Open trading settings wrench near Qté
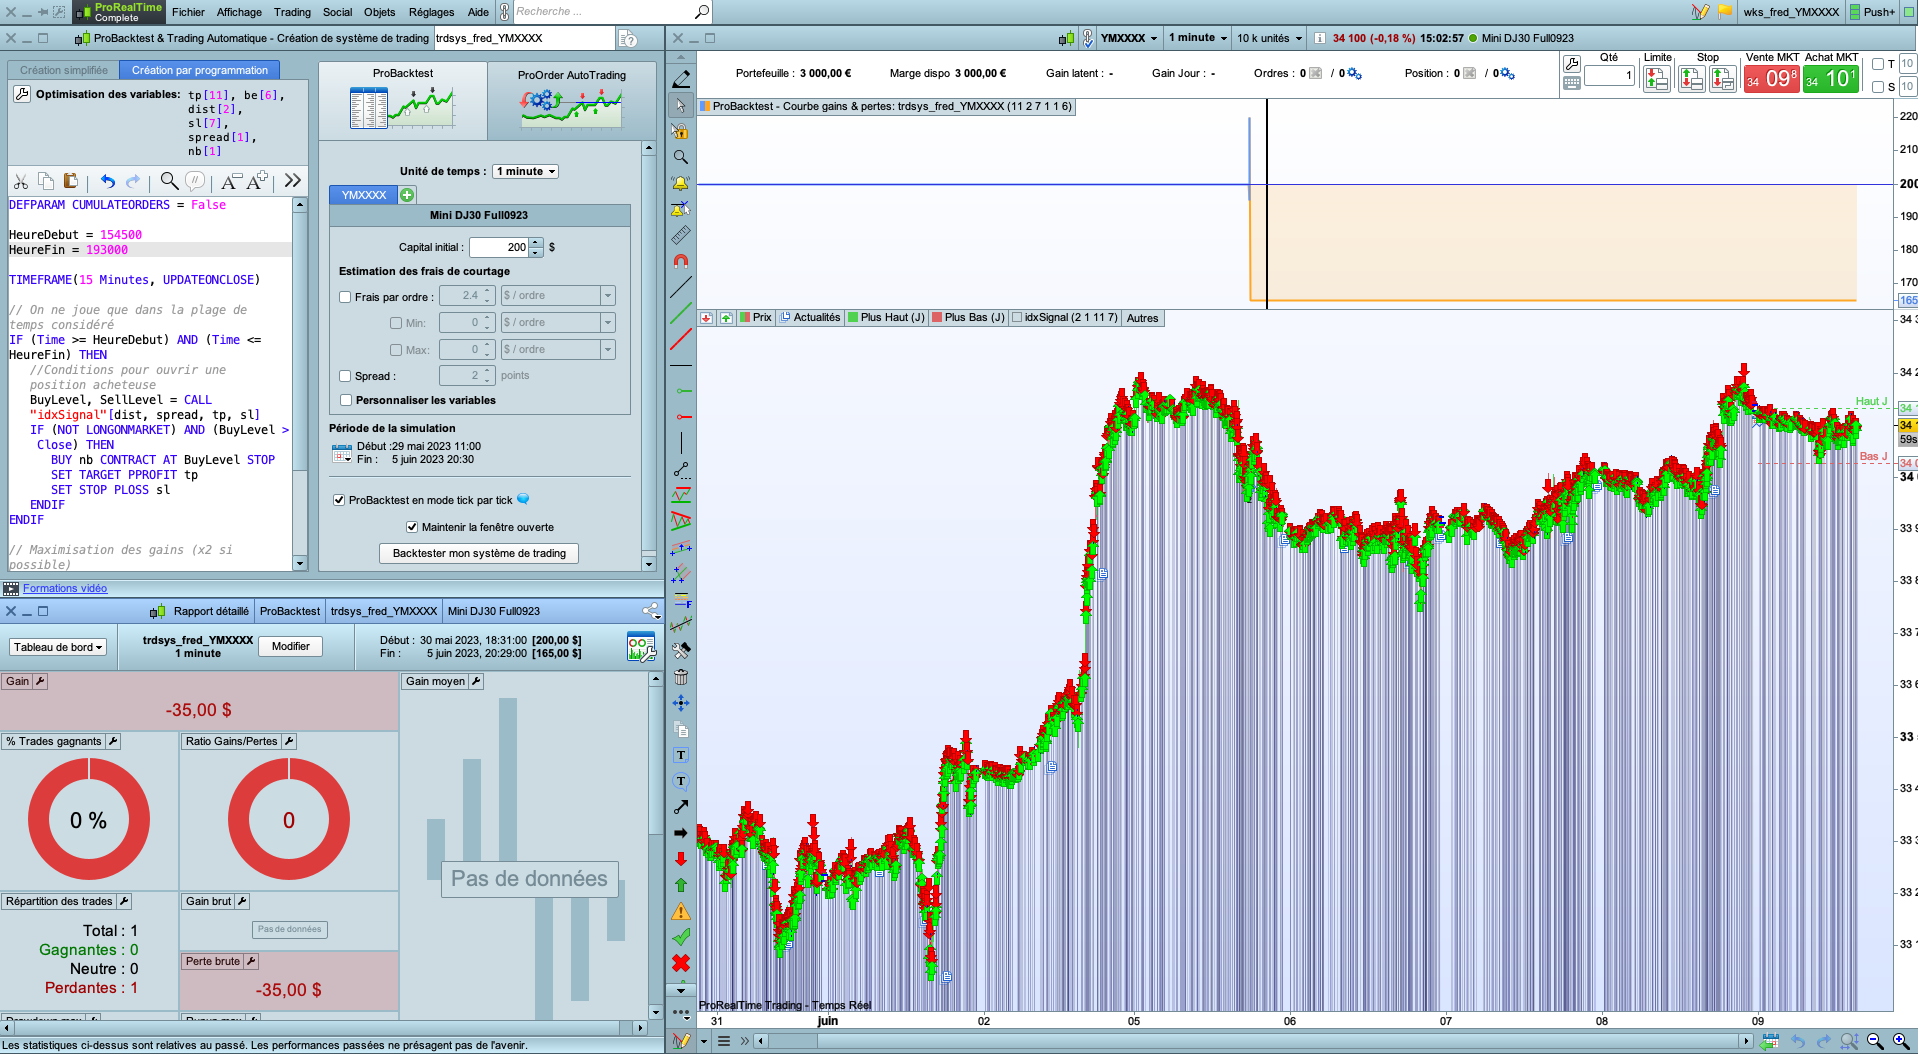The height and width of the screenshot is (1054, 1918). click(x=1572, y=63)
